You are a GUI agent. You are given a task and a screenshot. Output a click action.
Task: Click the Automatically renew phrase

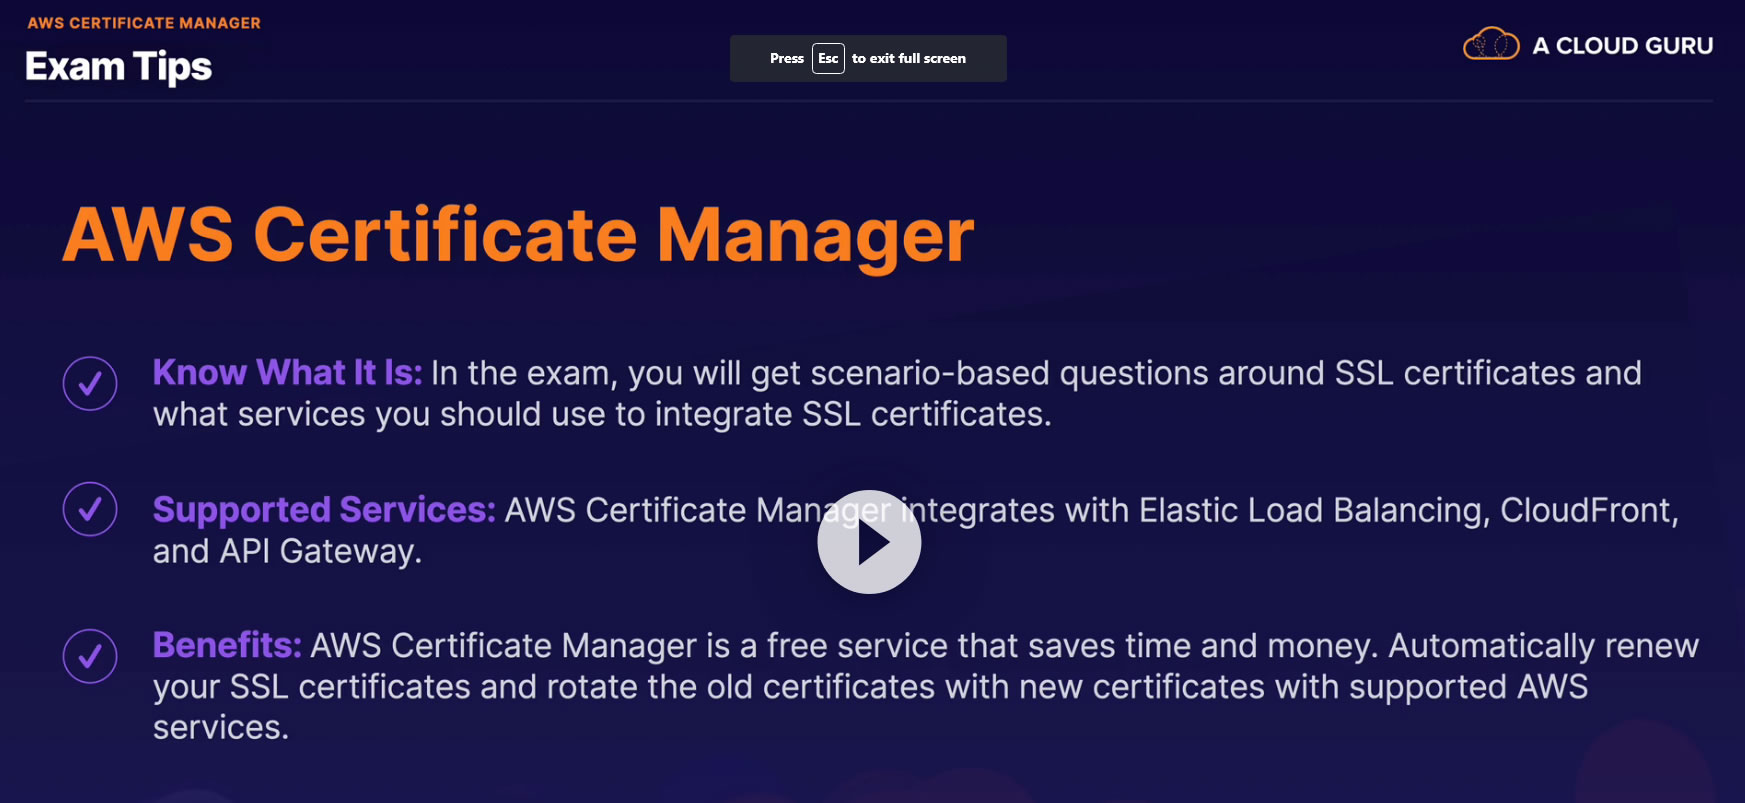tap(1543, 646)
